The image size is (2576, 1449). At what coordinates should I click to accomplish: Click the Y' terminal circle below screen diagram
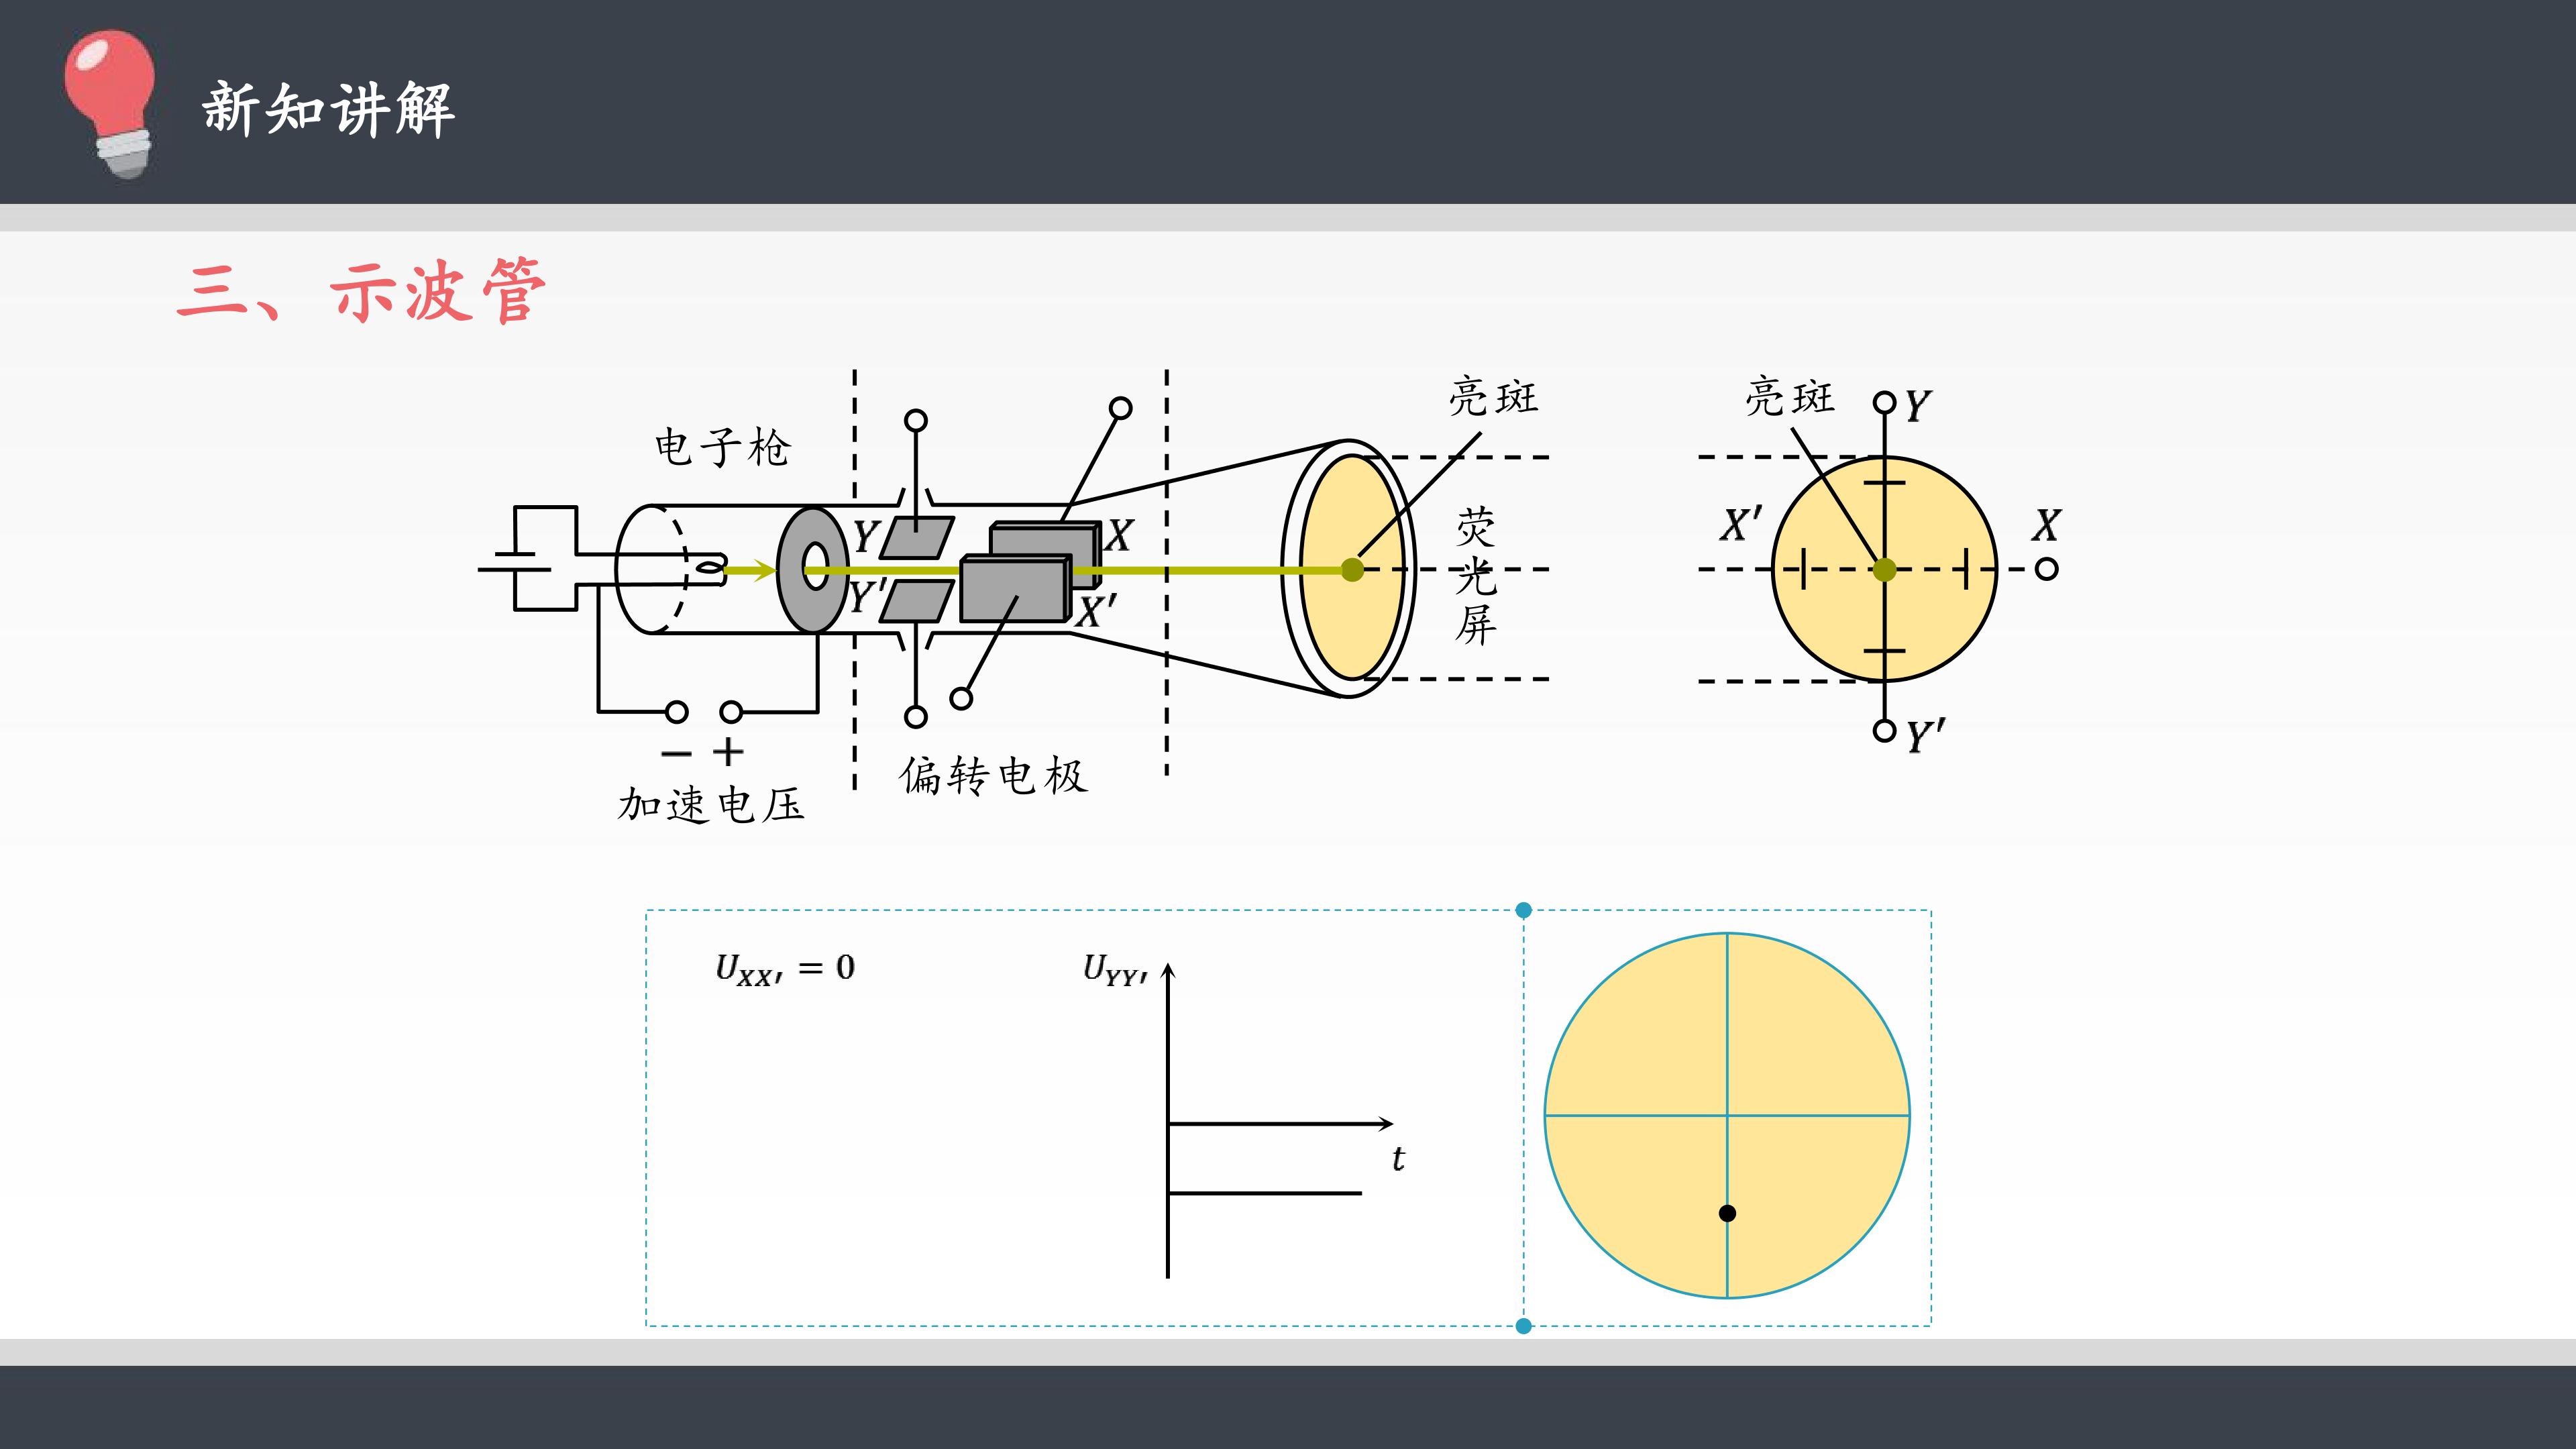pos(1884,731)
